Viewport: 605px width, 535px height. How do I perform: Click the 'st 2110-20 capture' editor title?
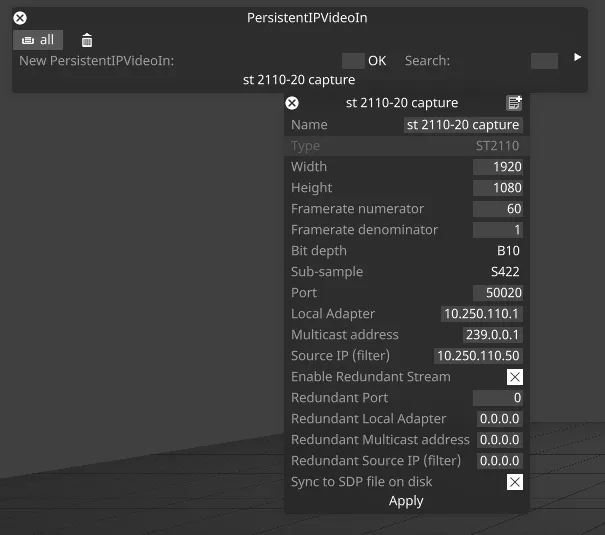pos(402,103)
